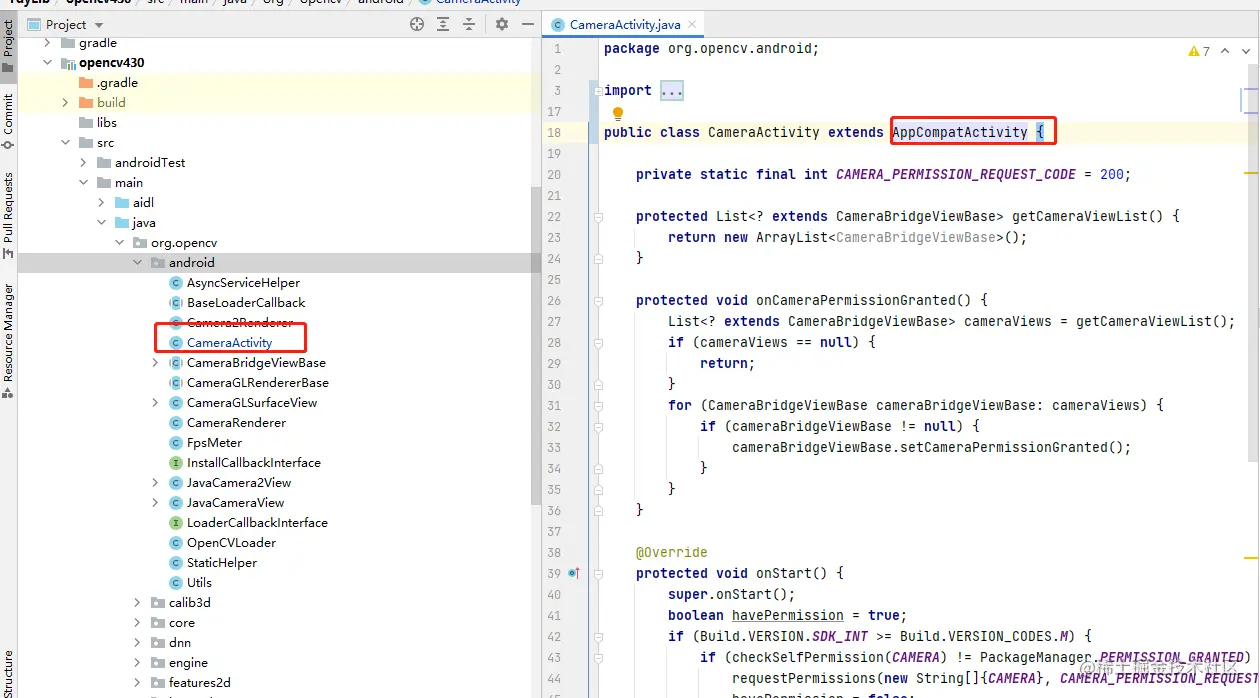Viewport: 1260px width, 698px height.
Task: Click the orange build folder icon
Action: tap(86, 103)
